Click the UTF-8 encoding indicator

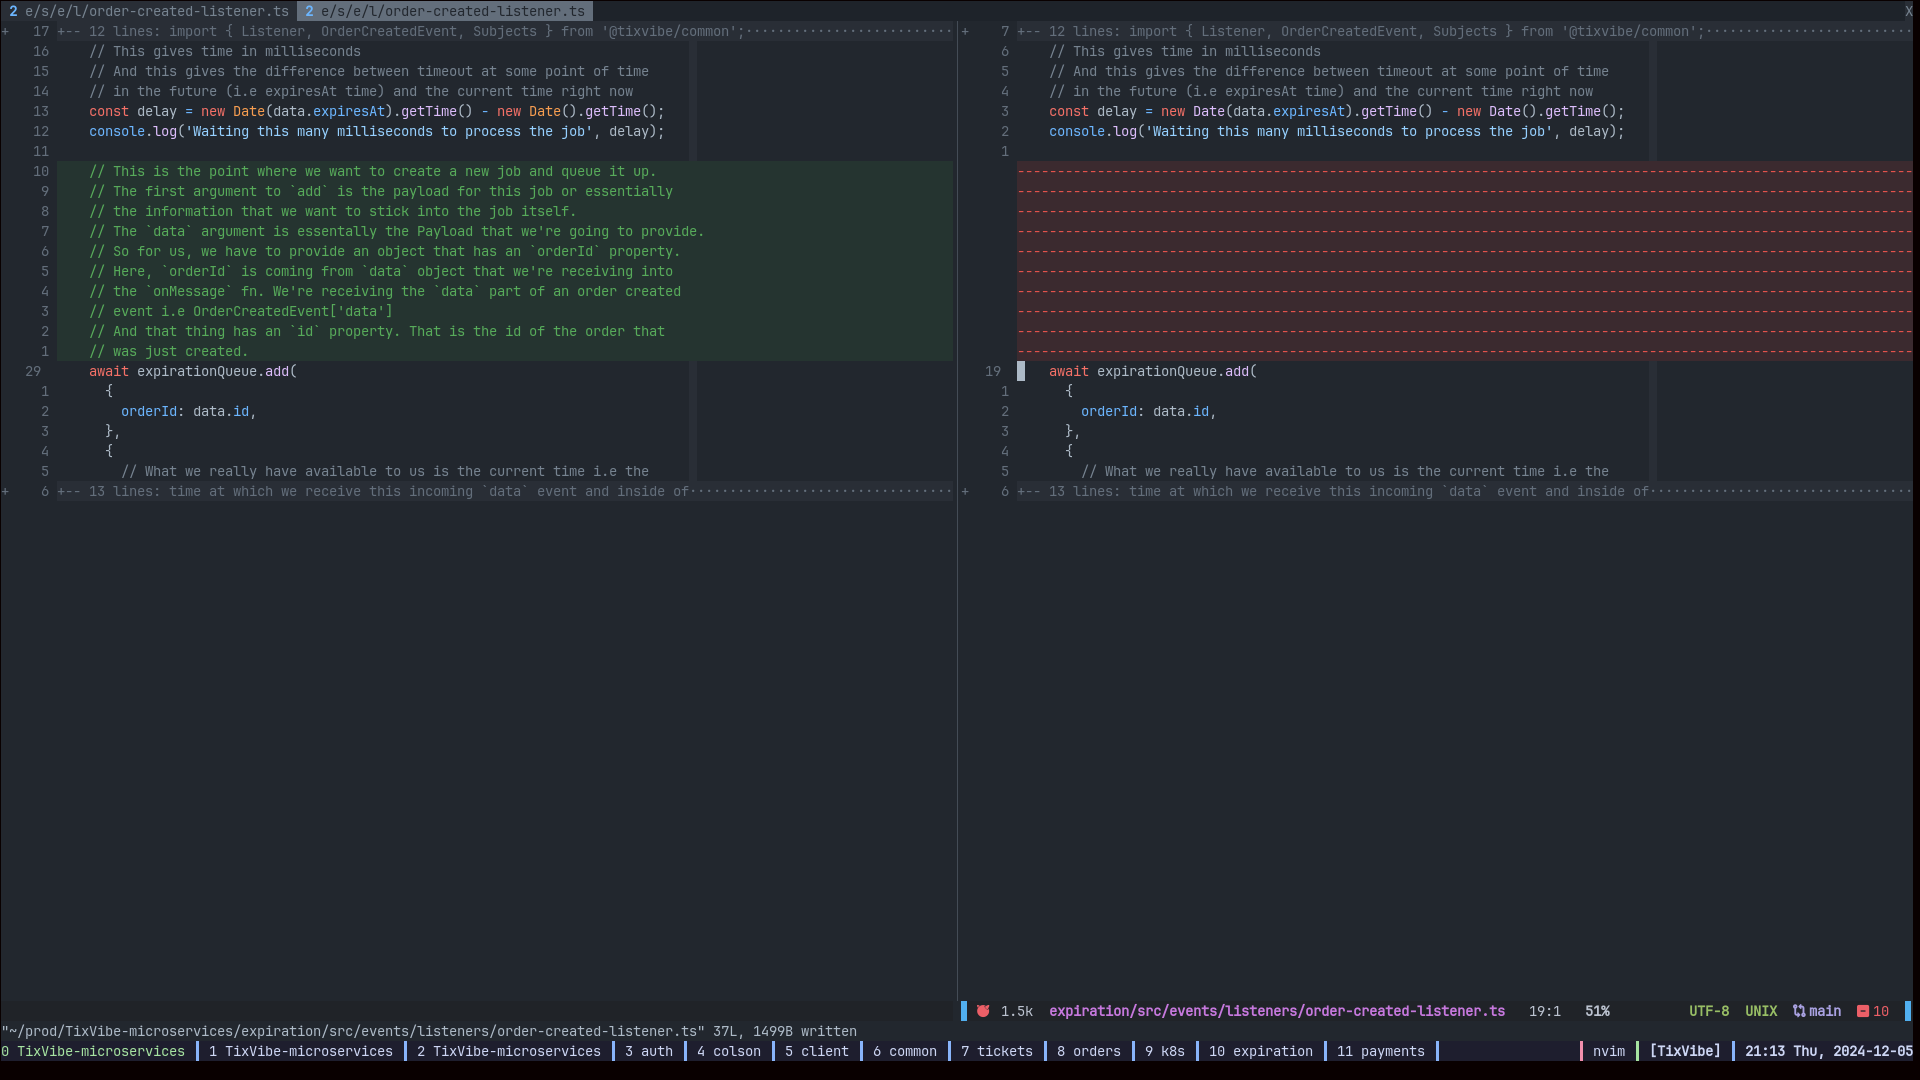(x=1708, y=1011)
